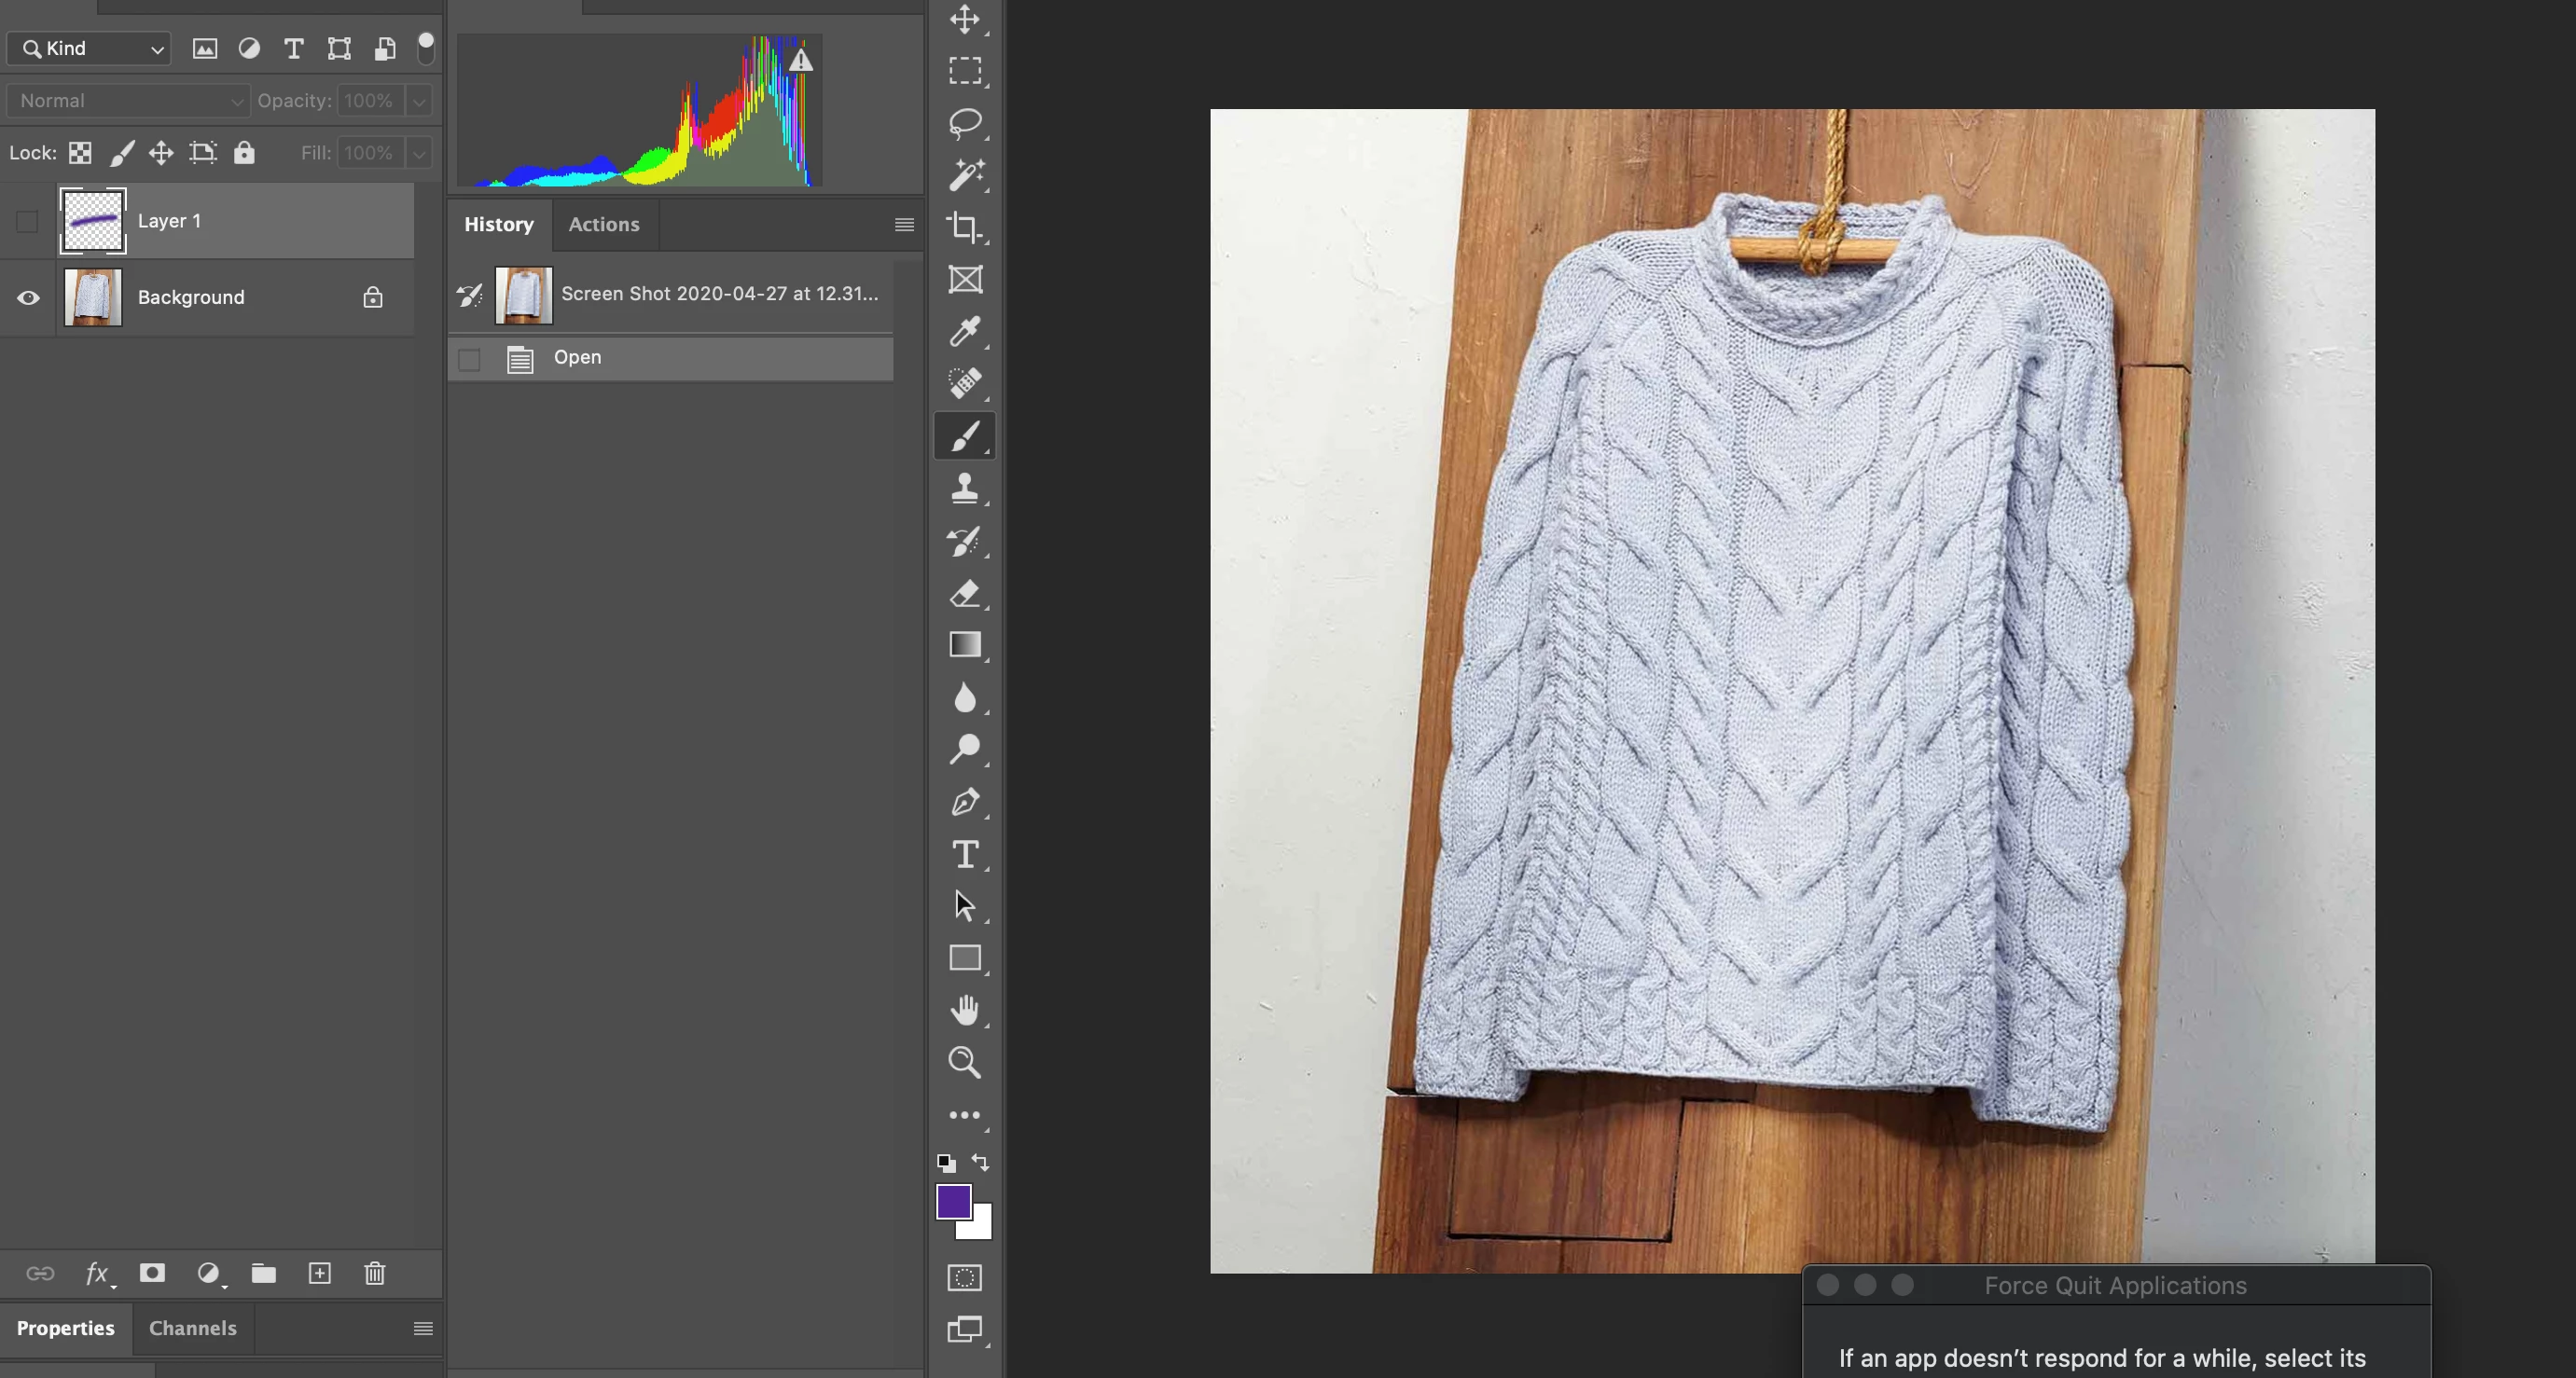2576x1378 pixels.
Task: Toggle the Open history state checkbox
Action: tap(469, 359)
